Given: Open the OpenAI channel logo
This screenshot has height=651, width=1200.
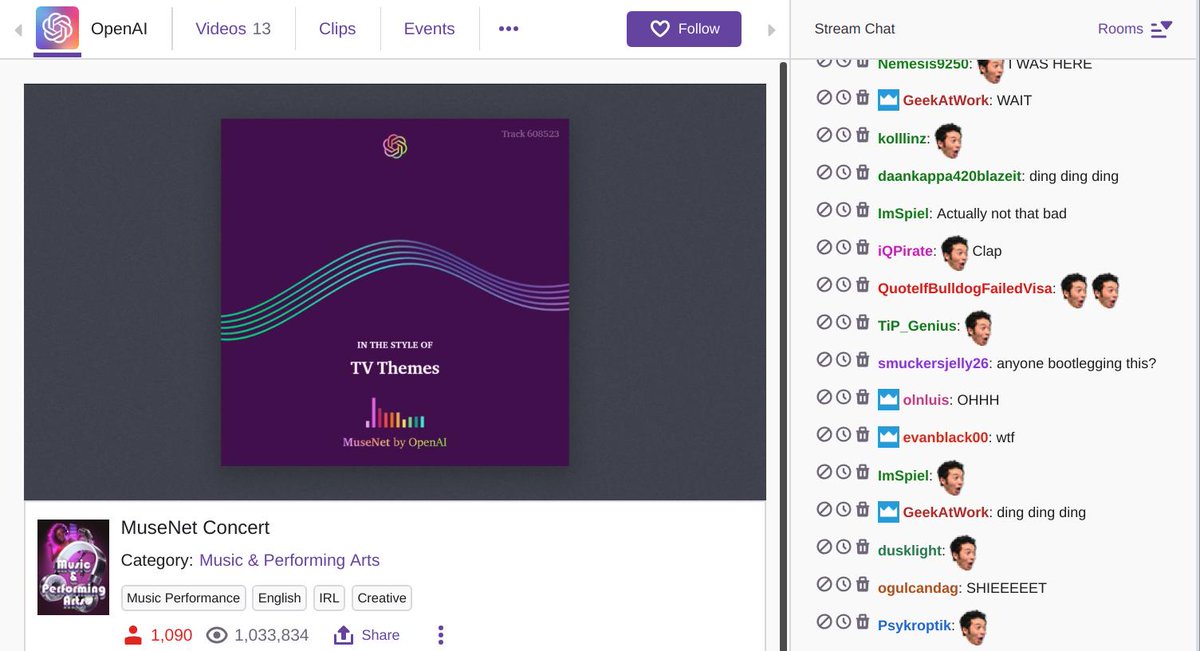Looking at the screenshot, I should [x=57, y=28].
